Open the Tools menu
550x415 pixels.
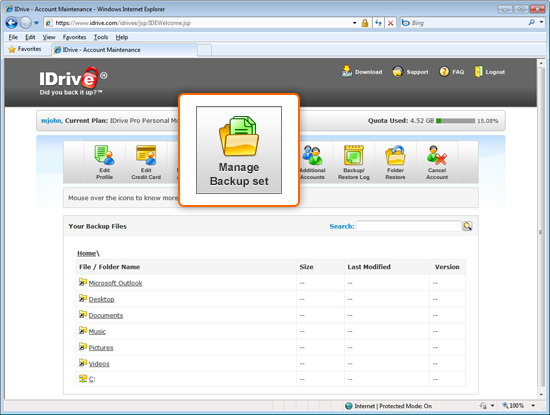[101, 37]
